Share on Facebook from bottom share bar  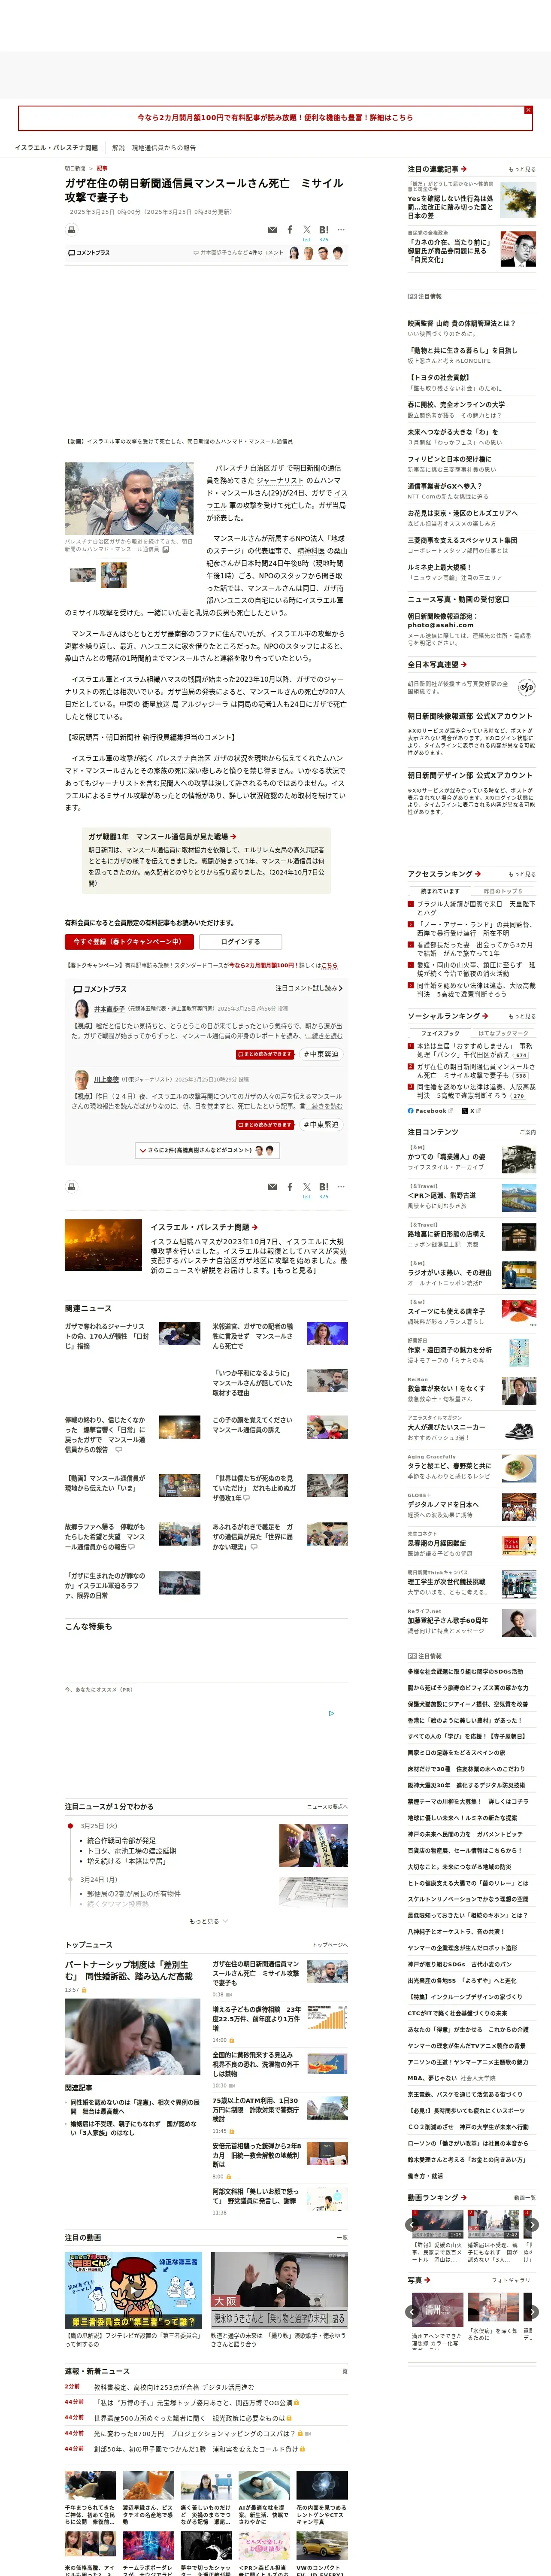pyautogui.click(x=290, y=1187)
